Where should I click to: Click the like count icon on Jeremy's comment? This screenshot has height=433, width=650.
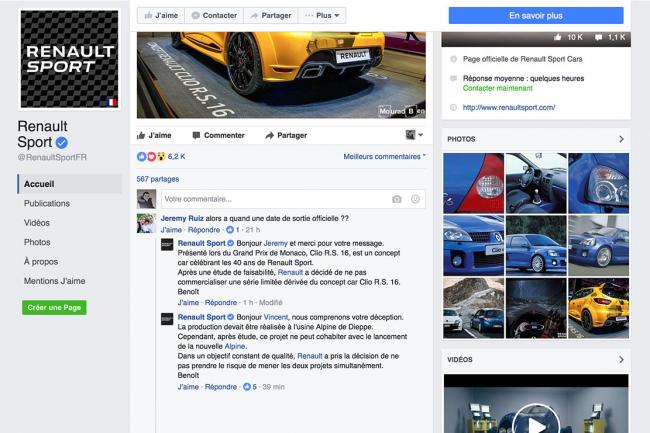[230, 230]
